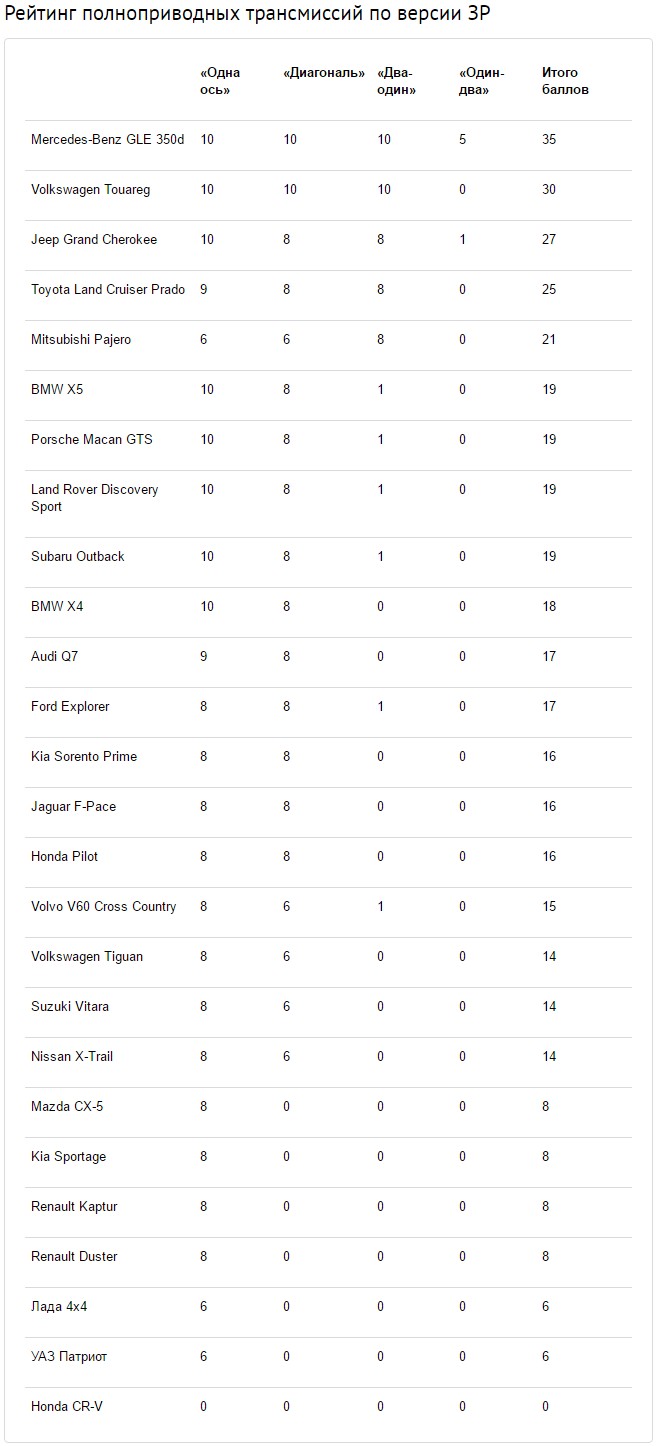
Task: Click the Porsche Macan GTS row name
Action: click(92, 440)
